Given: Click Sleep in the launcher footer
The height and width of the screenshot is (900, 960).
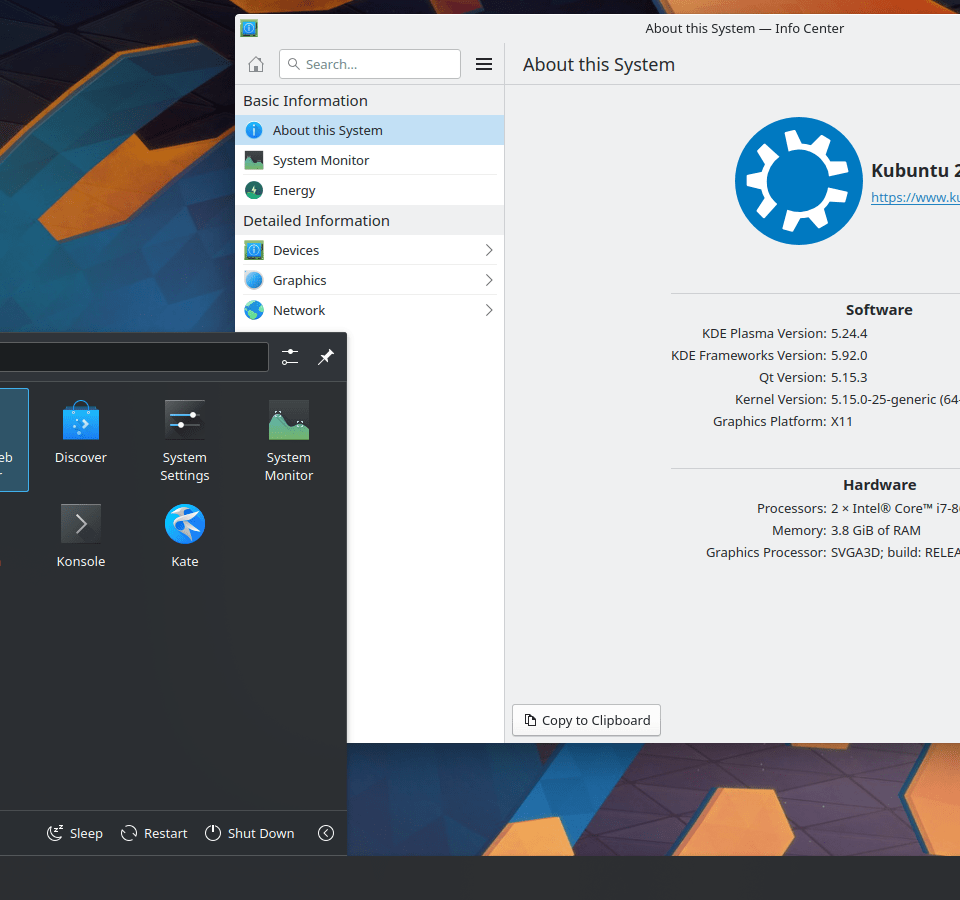Looking at the screenshot, I should [x=75, y=833].
